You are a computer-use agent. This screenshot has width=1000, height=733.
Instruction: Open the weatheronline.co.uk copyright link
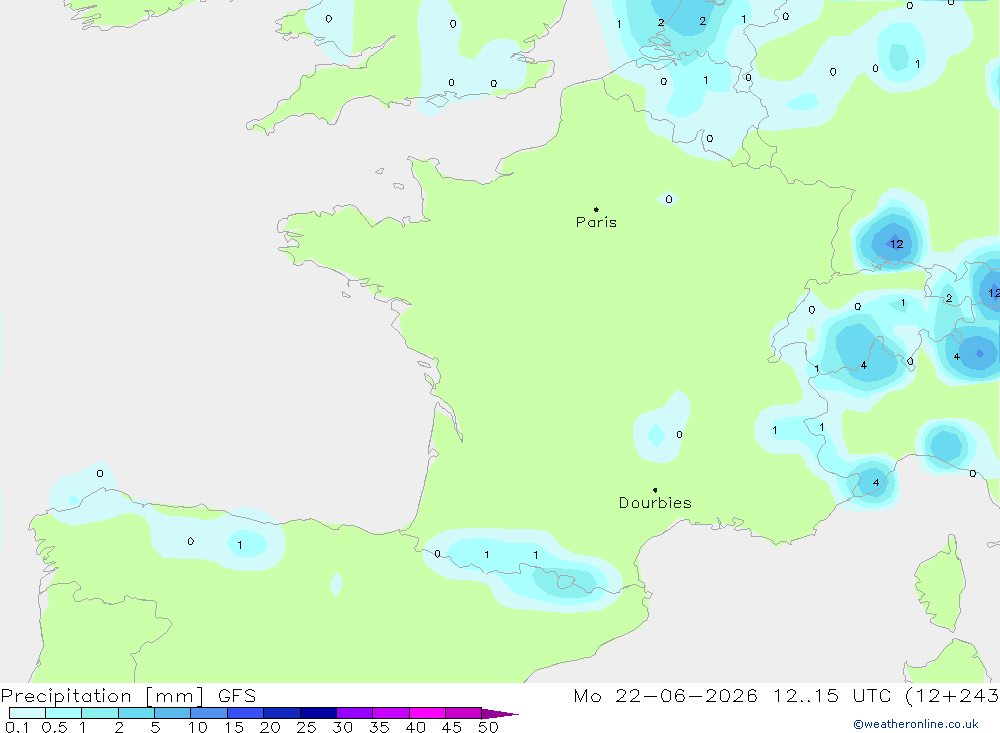(x=916, y=724)
